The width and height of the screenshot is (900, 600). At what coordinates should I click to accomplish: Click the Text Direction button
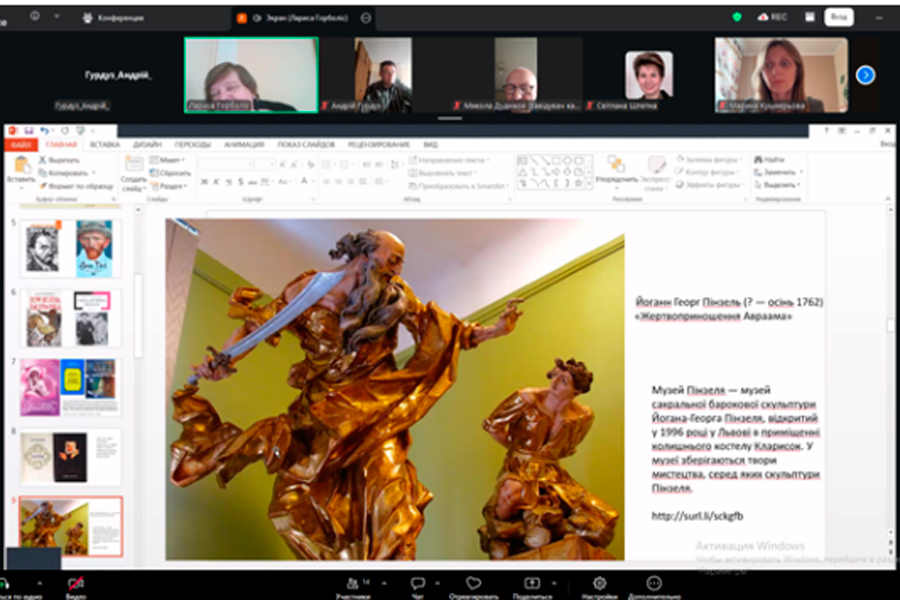coord(449,160)
